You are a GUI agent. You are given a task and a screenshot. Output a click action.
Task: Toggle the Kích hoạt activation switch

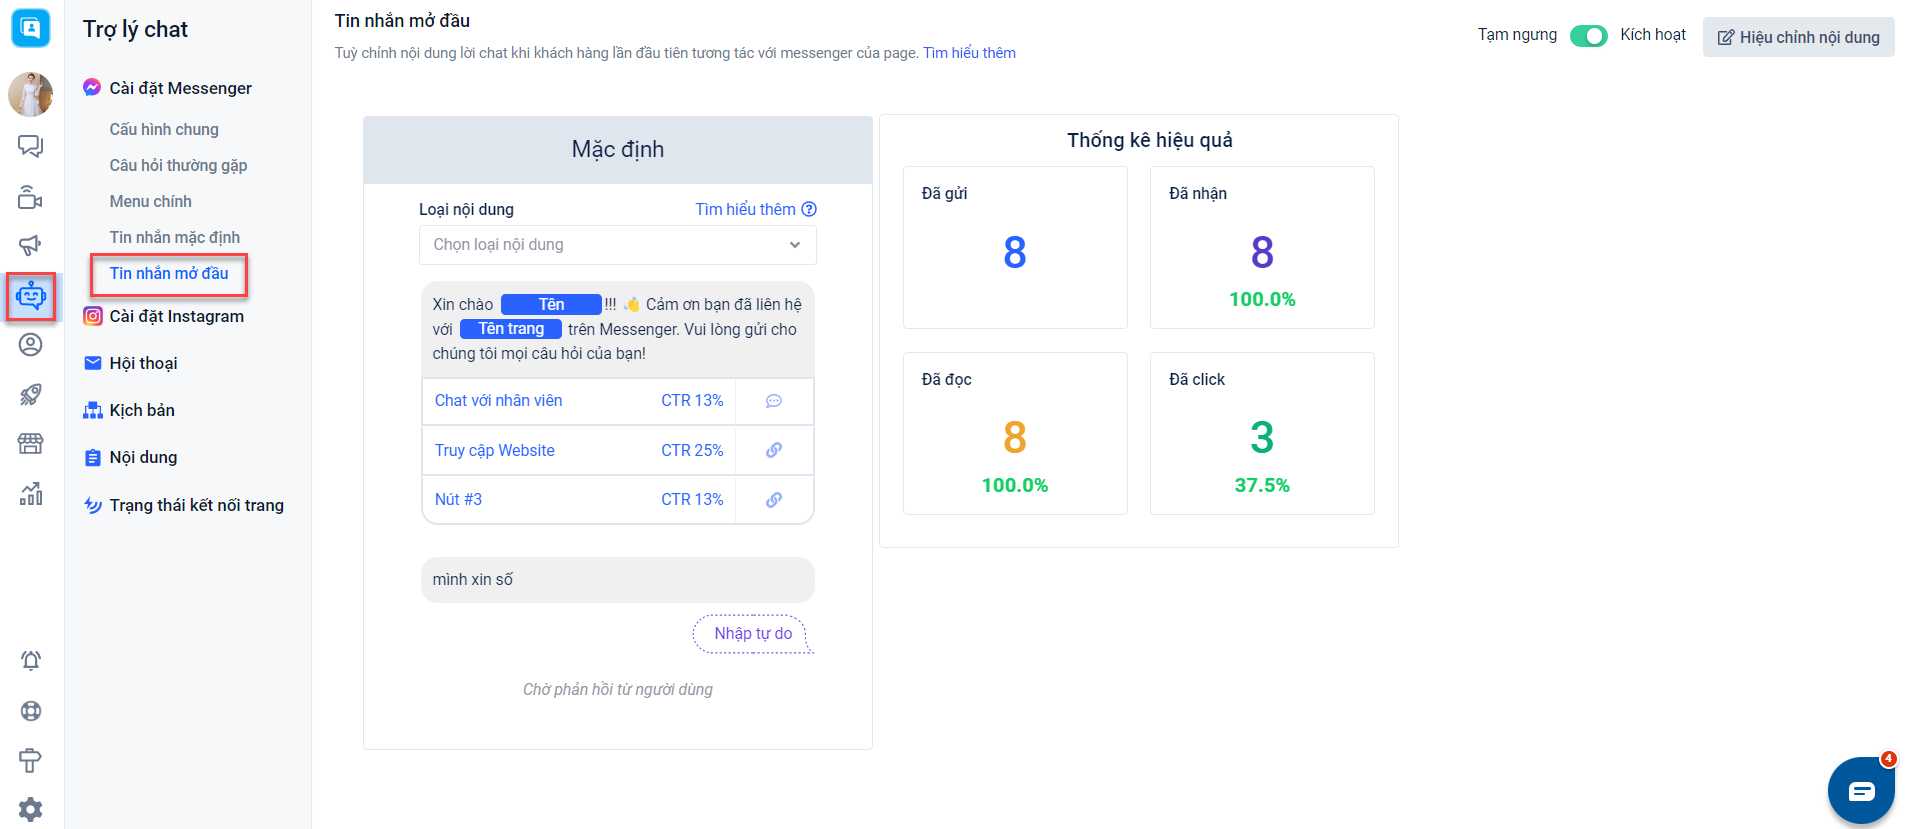tap(1588, 36)
